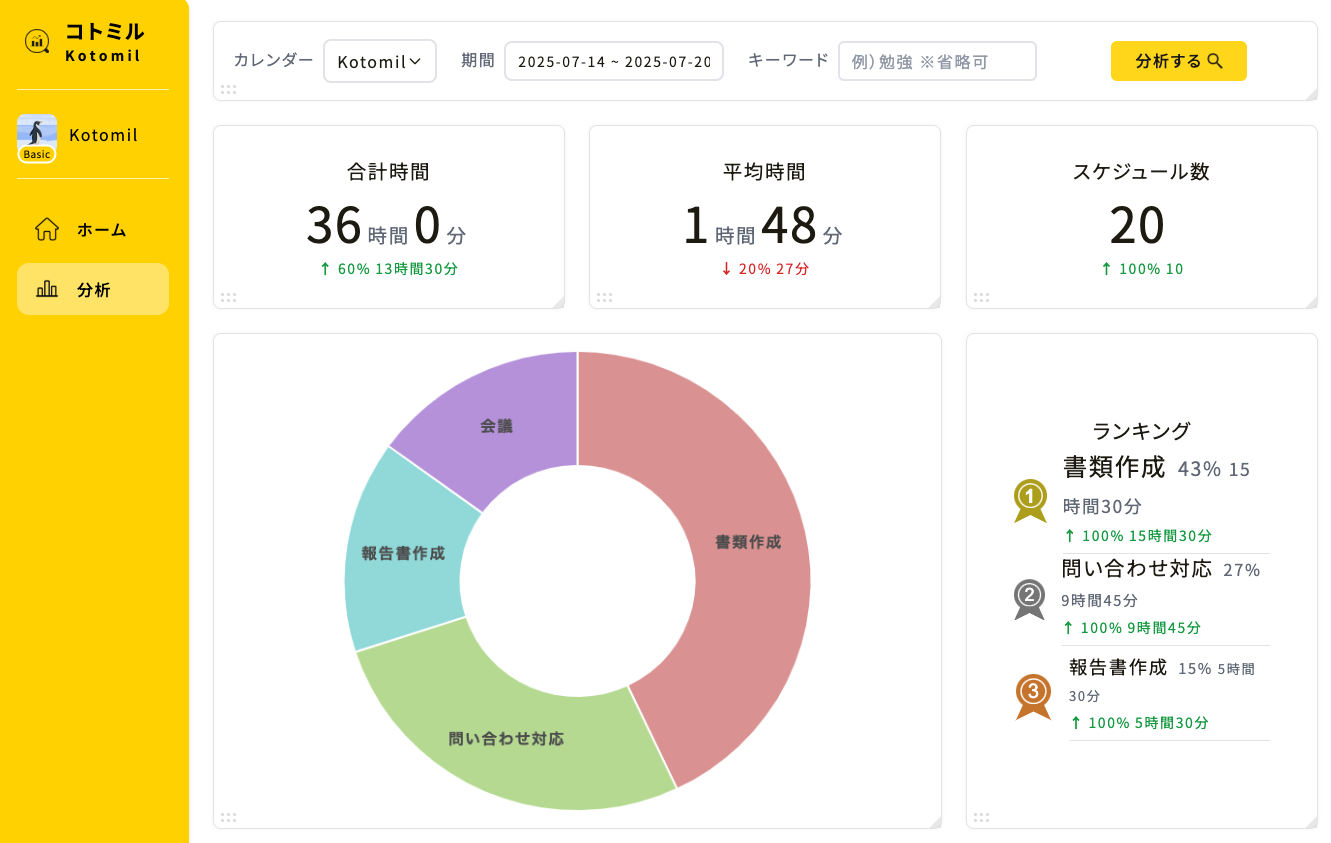Click the Kotomil logo icon
The image size is (1331, 843).
[38, 41]
